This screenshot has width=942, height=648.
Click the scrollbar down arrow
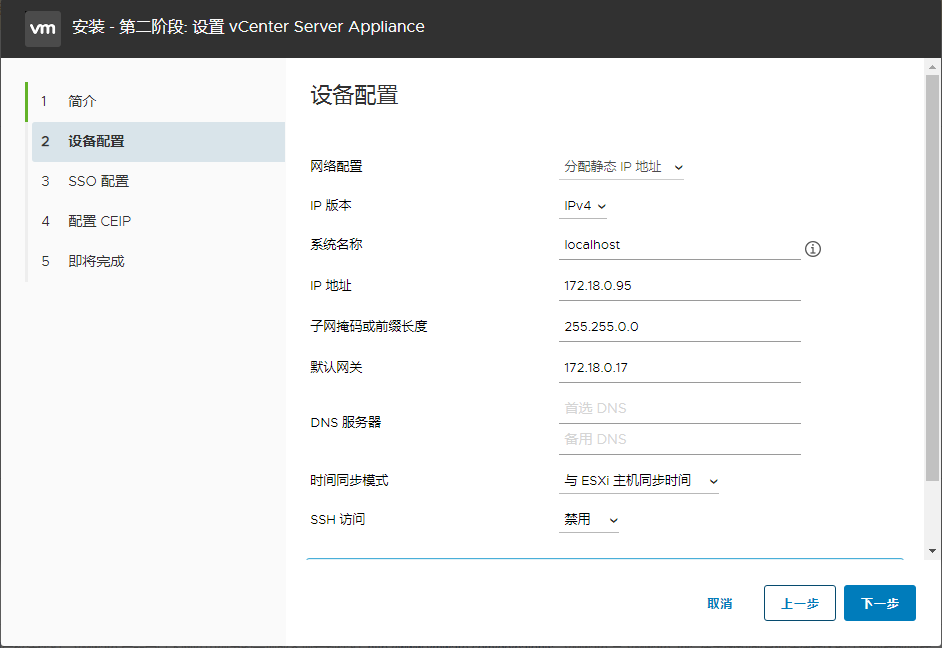point(932,551)
